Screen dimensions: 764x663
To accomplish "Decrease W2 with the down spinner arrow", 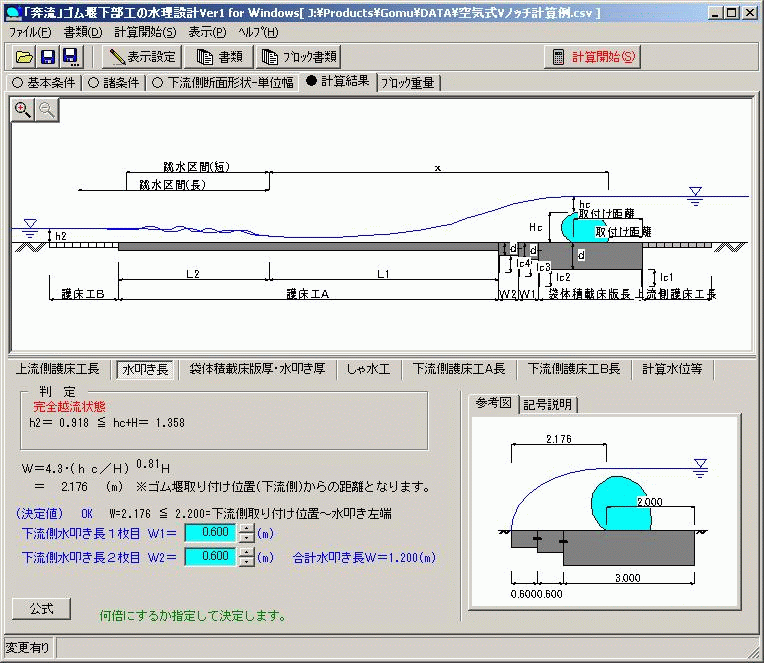I will [x=247, y=561].
